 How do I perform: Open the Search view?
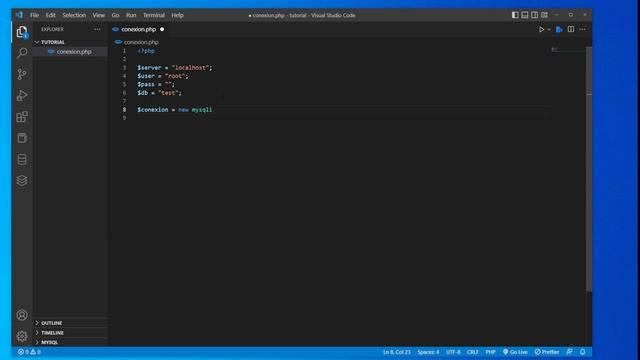(x=22, y=53)
